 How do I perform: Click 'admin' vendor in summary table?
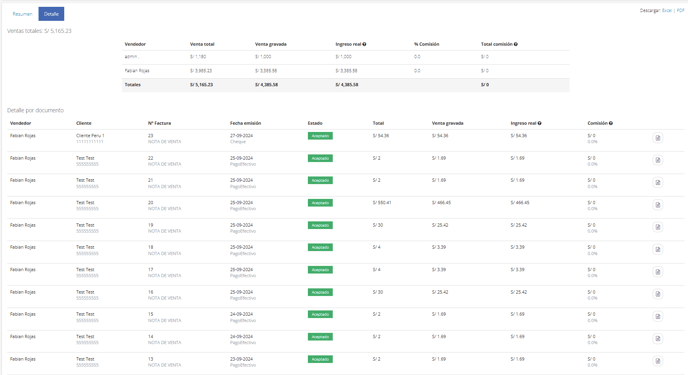coord(131,57)
